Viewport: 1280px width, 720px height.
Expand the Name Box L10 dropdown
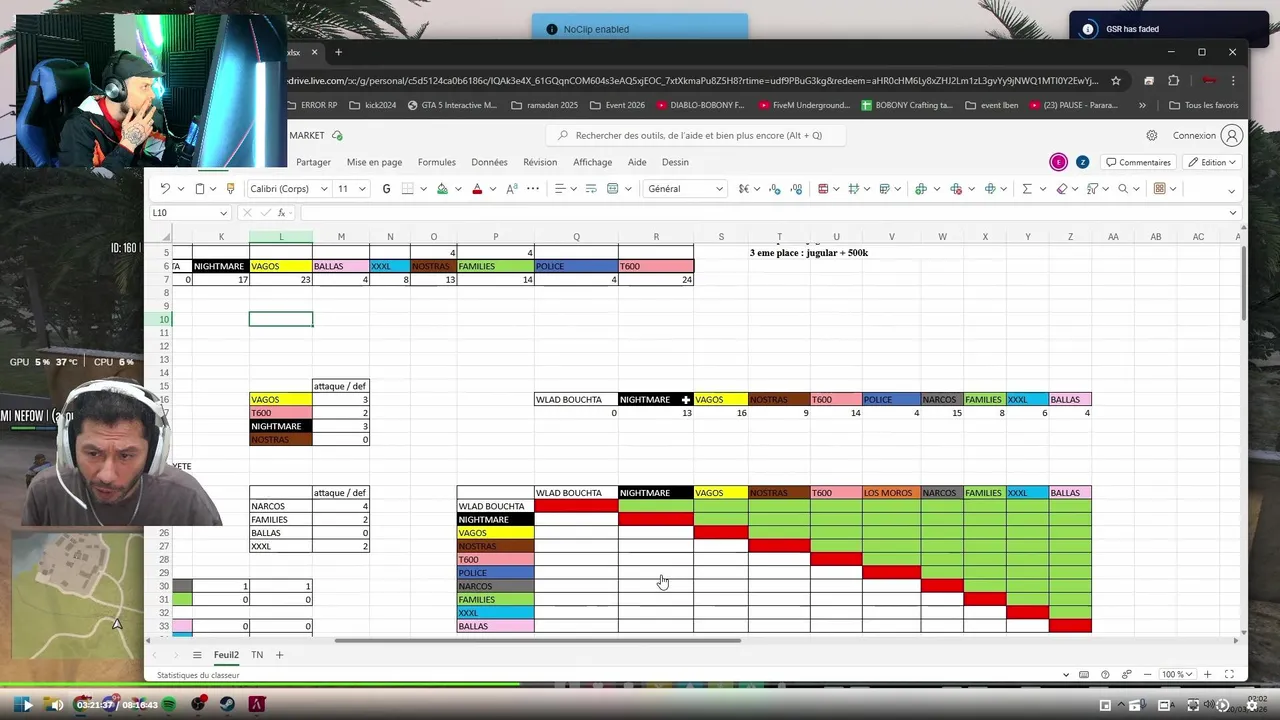pyautogui.click(x=223, y=213)
